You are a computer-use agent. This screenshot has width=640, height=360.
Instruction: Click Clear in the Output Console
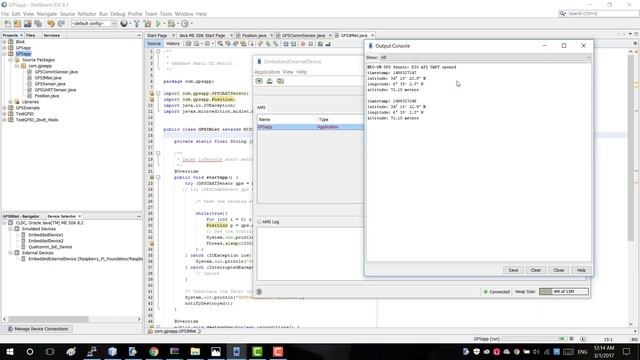(536, 270)
